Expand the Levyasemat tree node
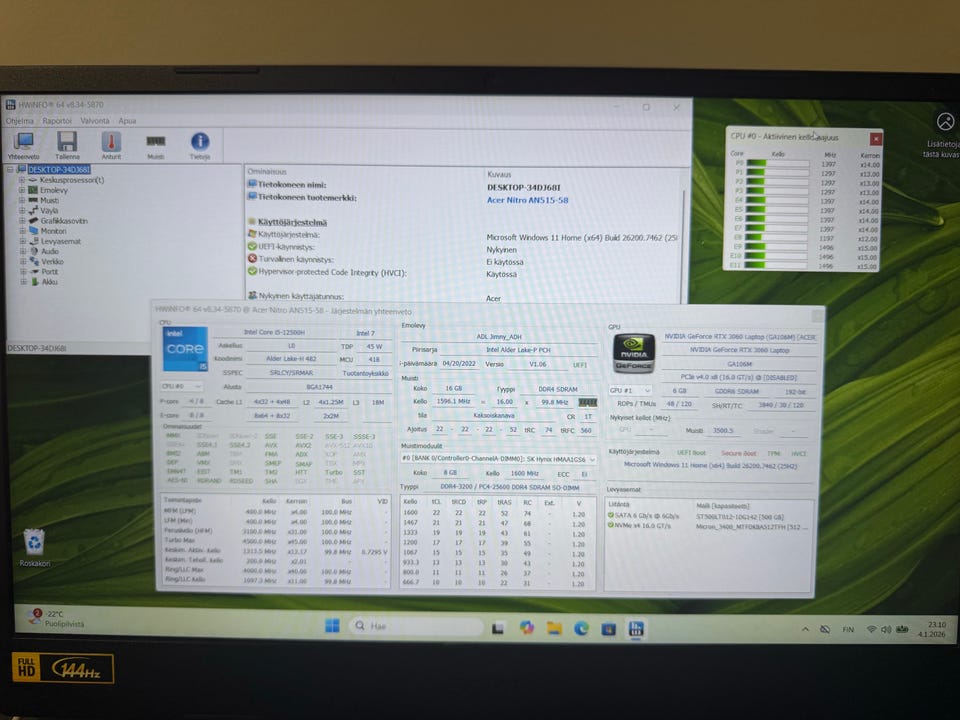The width and height of the screenshot is (960, 720). [x=23, y=241]
